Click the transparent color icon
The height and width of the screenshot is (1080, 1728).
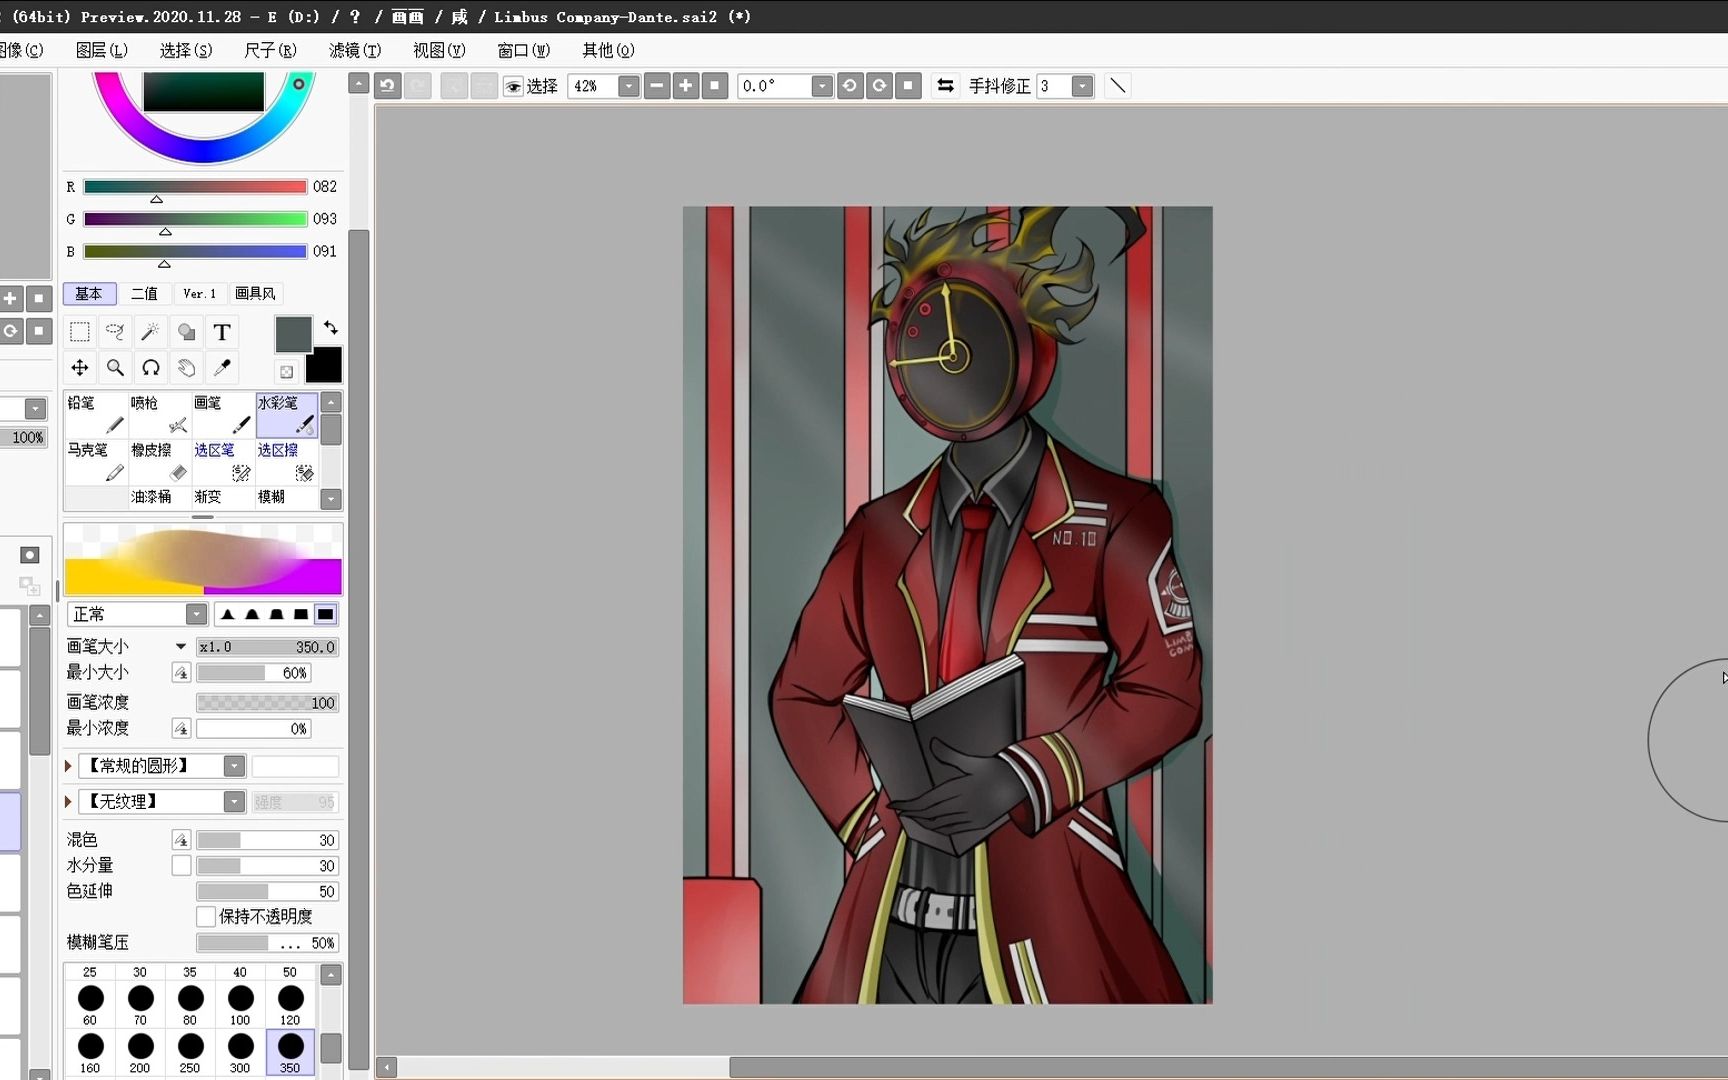287,372
